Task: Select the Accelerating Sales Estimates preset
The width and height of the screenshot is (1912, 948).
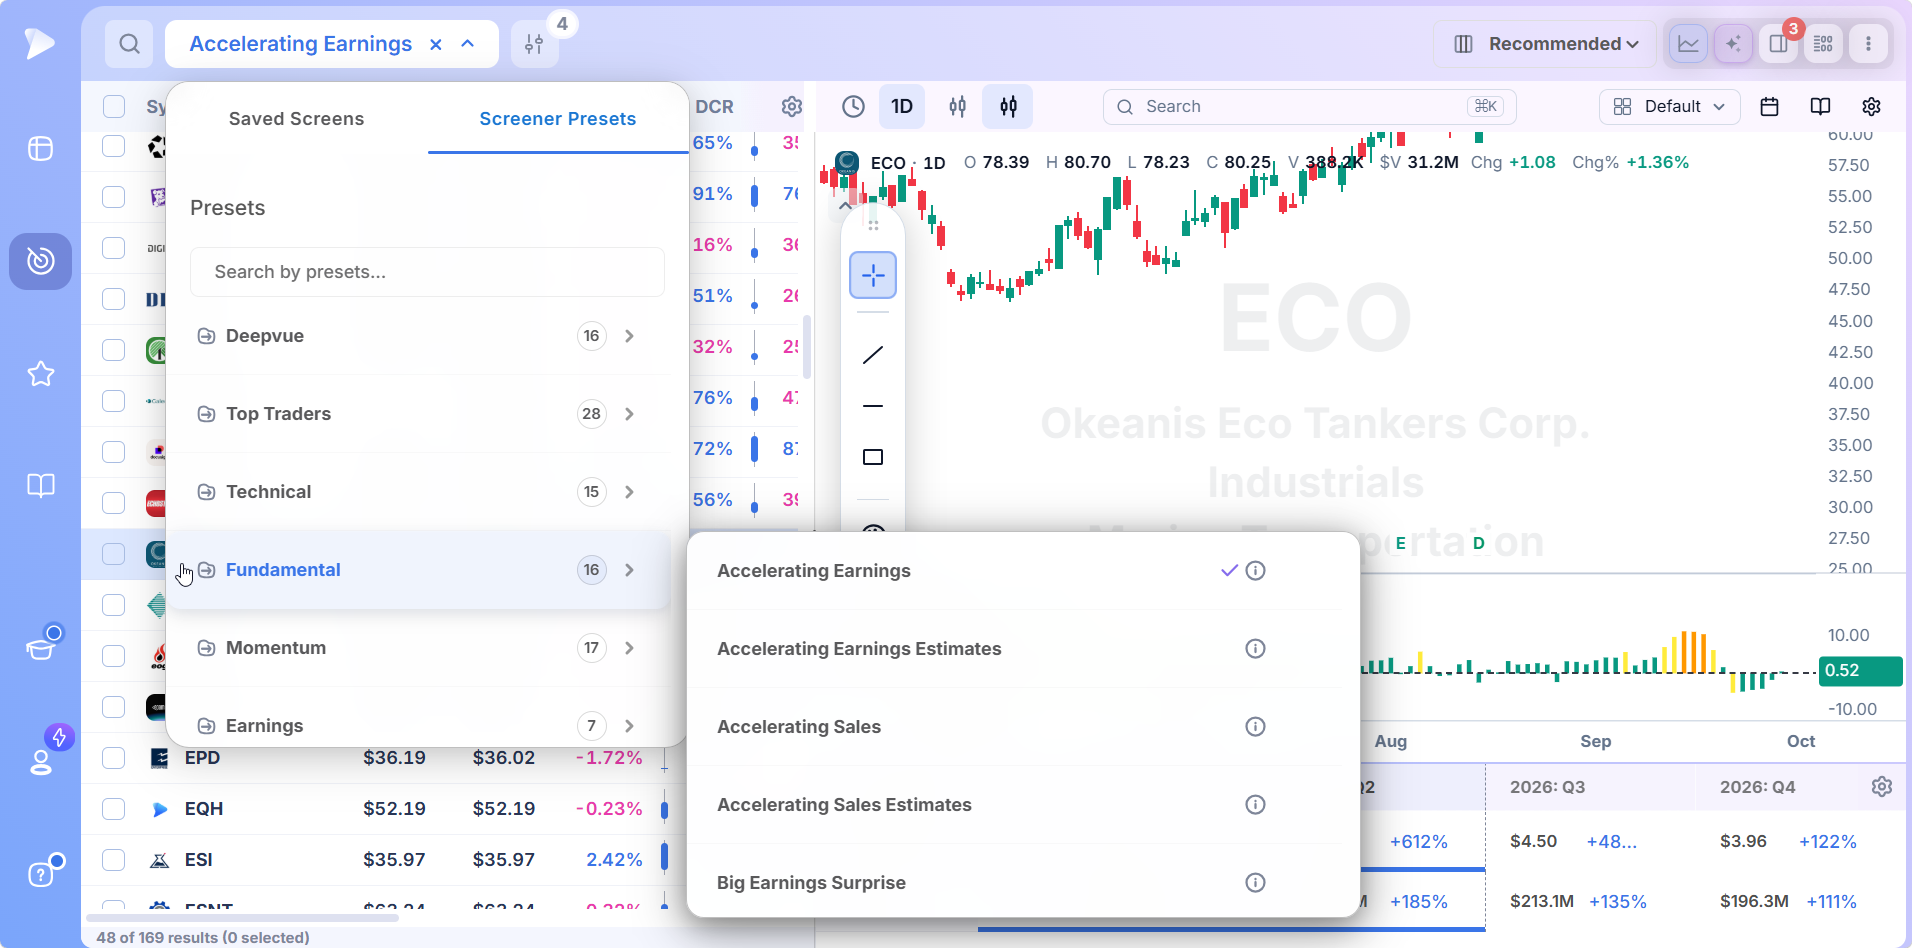Action: click(x=844, y=805)
